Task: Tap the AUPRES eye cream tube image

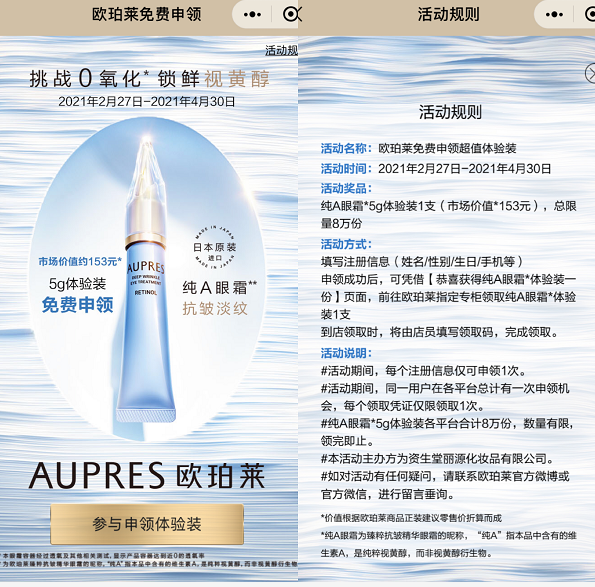Action: point(146,281)
